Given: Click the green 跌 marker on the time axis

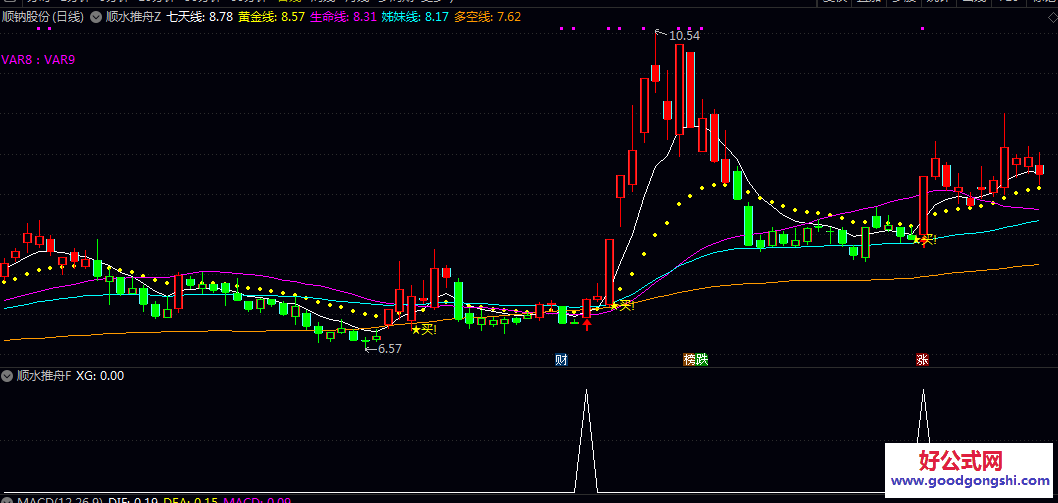Looking at the screenshot, I should coord(702,359).
